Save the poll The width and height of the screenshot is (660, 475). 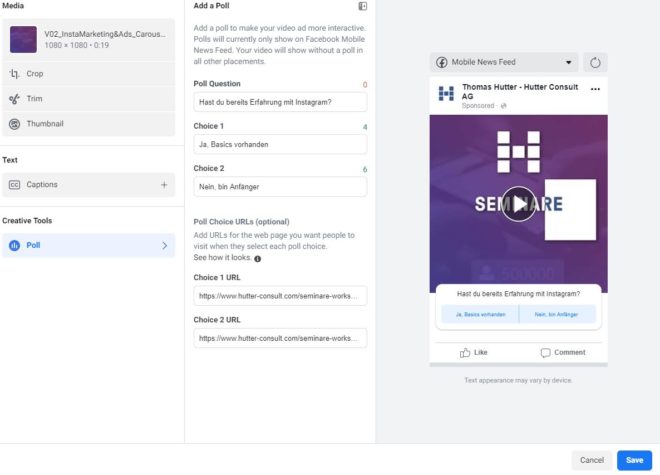[634, 460]
